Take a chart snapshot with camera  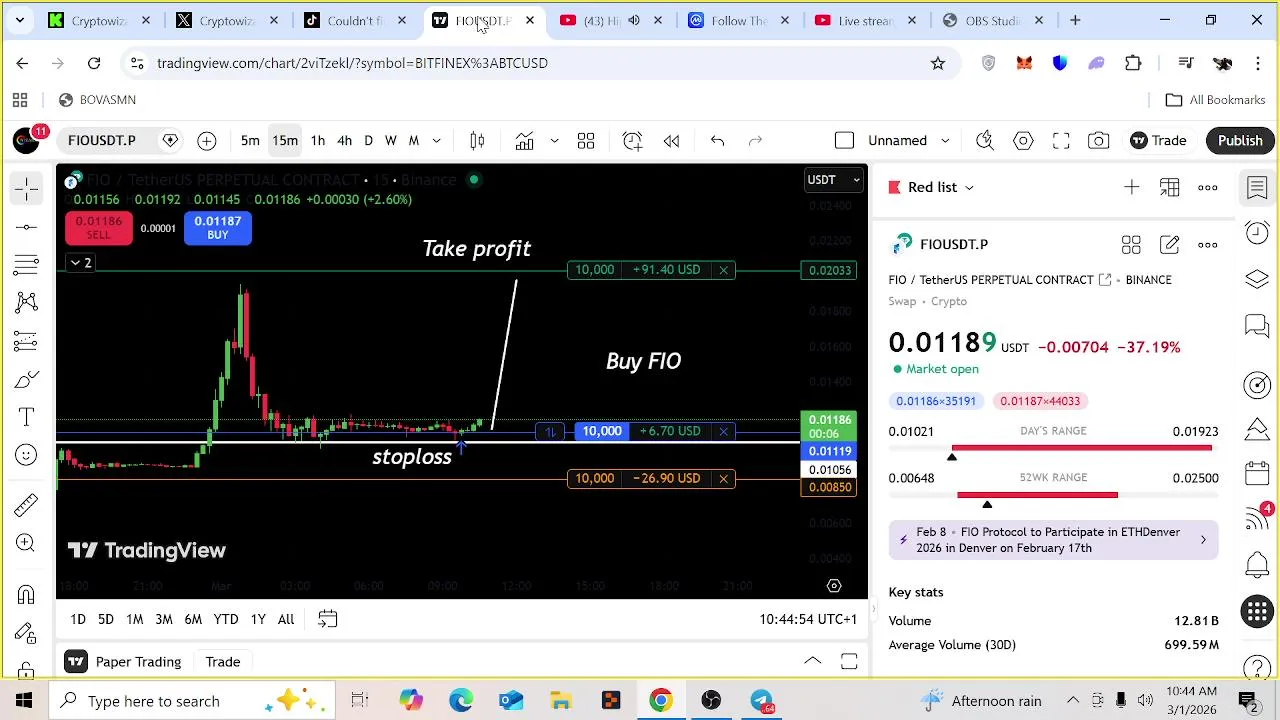point(1099,141)
